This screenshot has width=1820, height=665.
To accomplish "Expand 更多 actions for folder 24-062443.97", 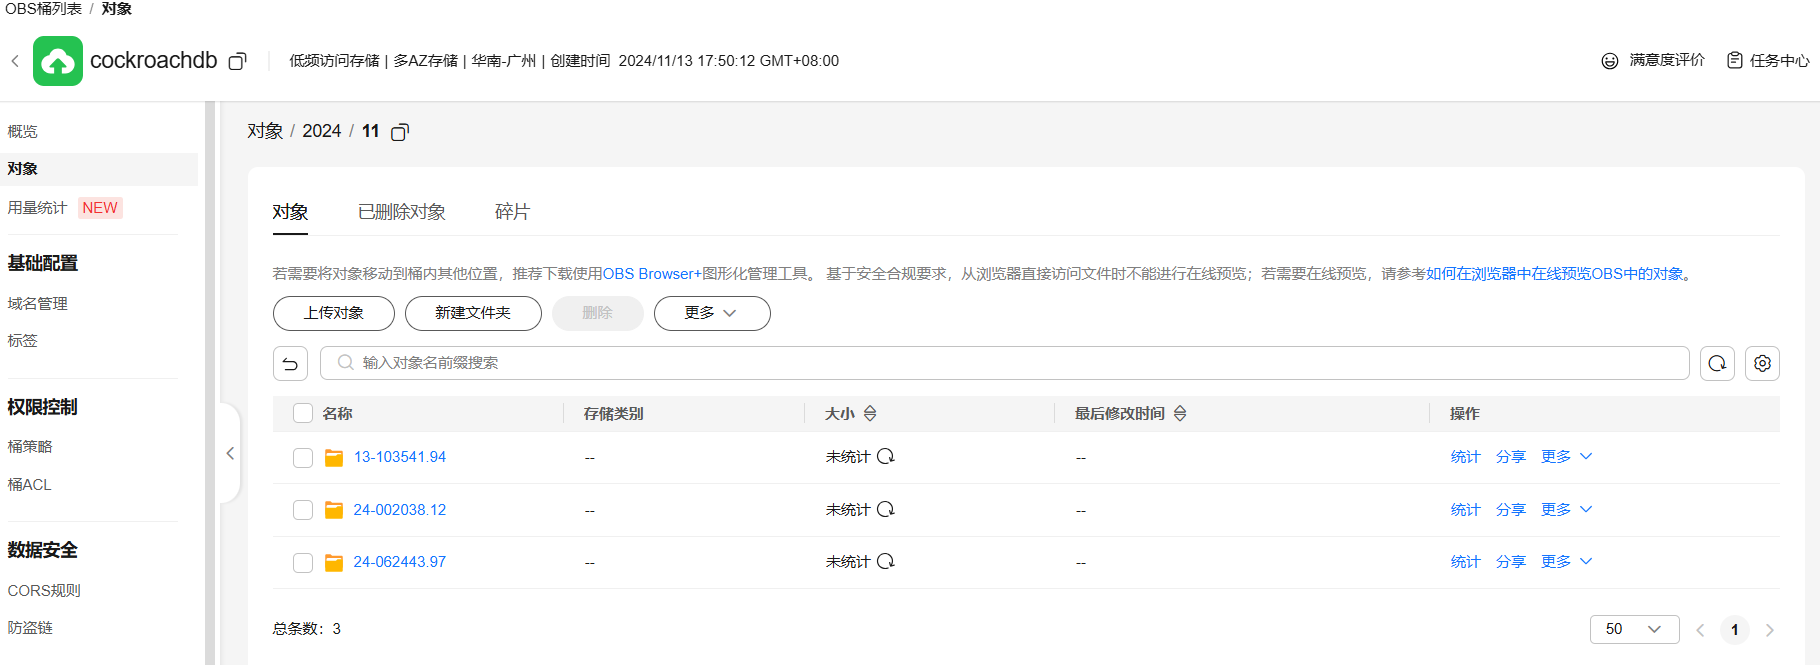I will click(1566, 562).
